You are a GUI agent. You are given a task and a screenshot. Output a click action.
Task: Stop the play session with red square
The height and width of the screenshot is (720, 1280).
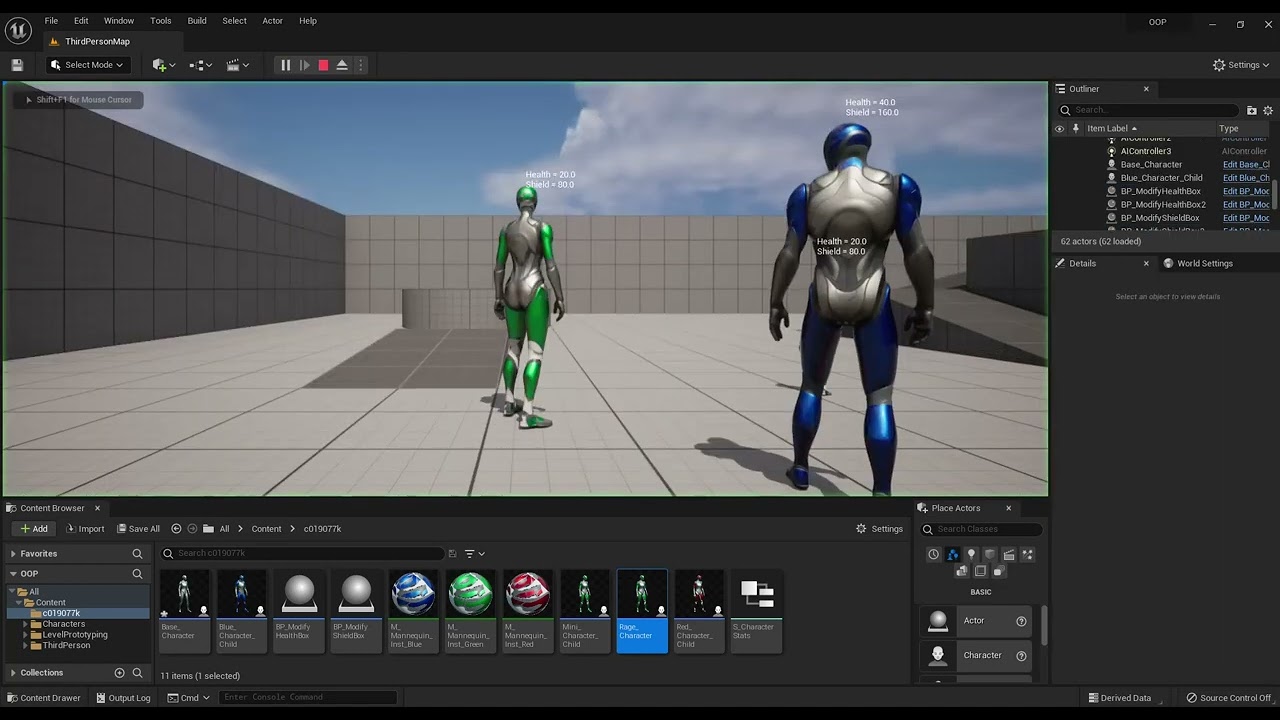pyautogui.click(x=323, y=65)
